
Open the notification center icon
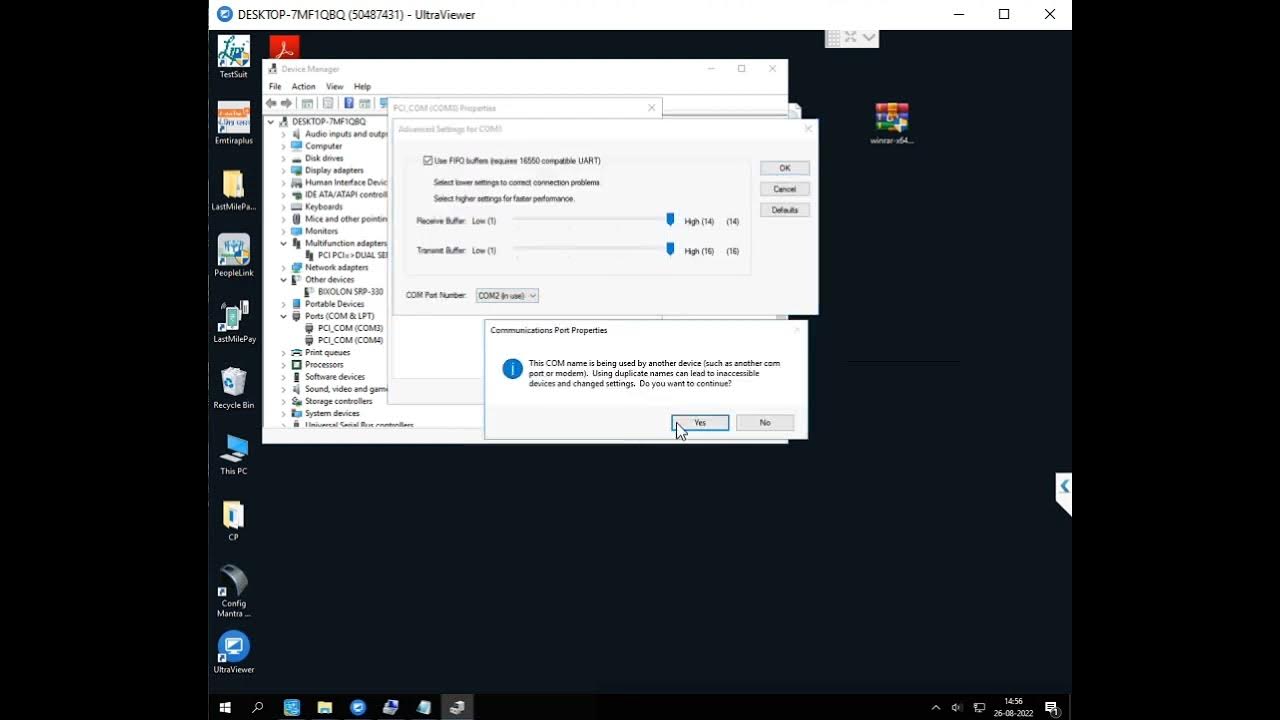pos(1051,707)
